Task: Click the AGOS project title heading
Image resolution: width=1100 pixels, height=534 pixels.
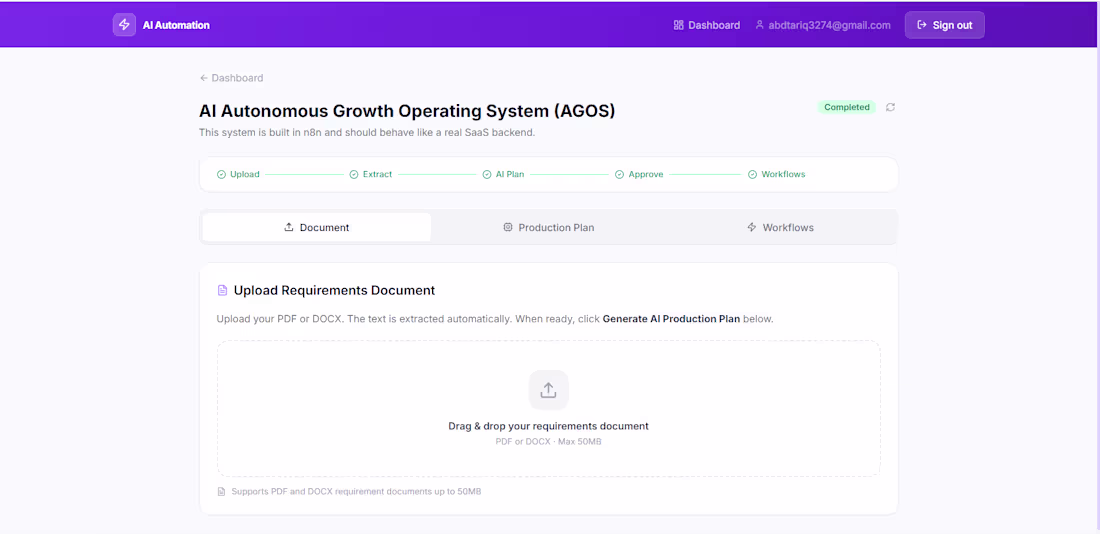Action: tap(407, 111)
